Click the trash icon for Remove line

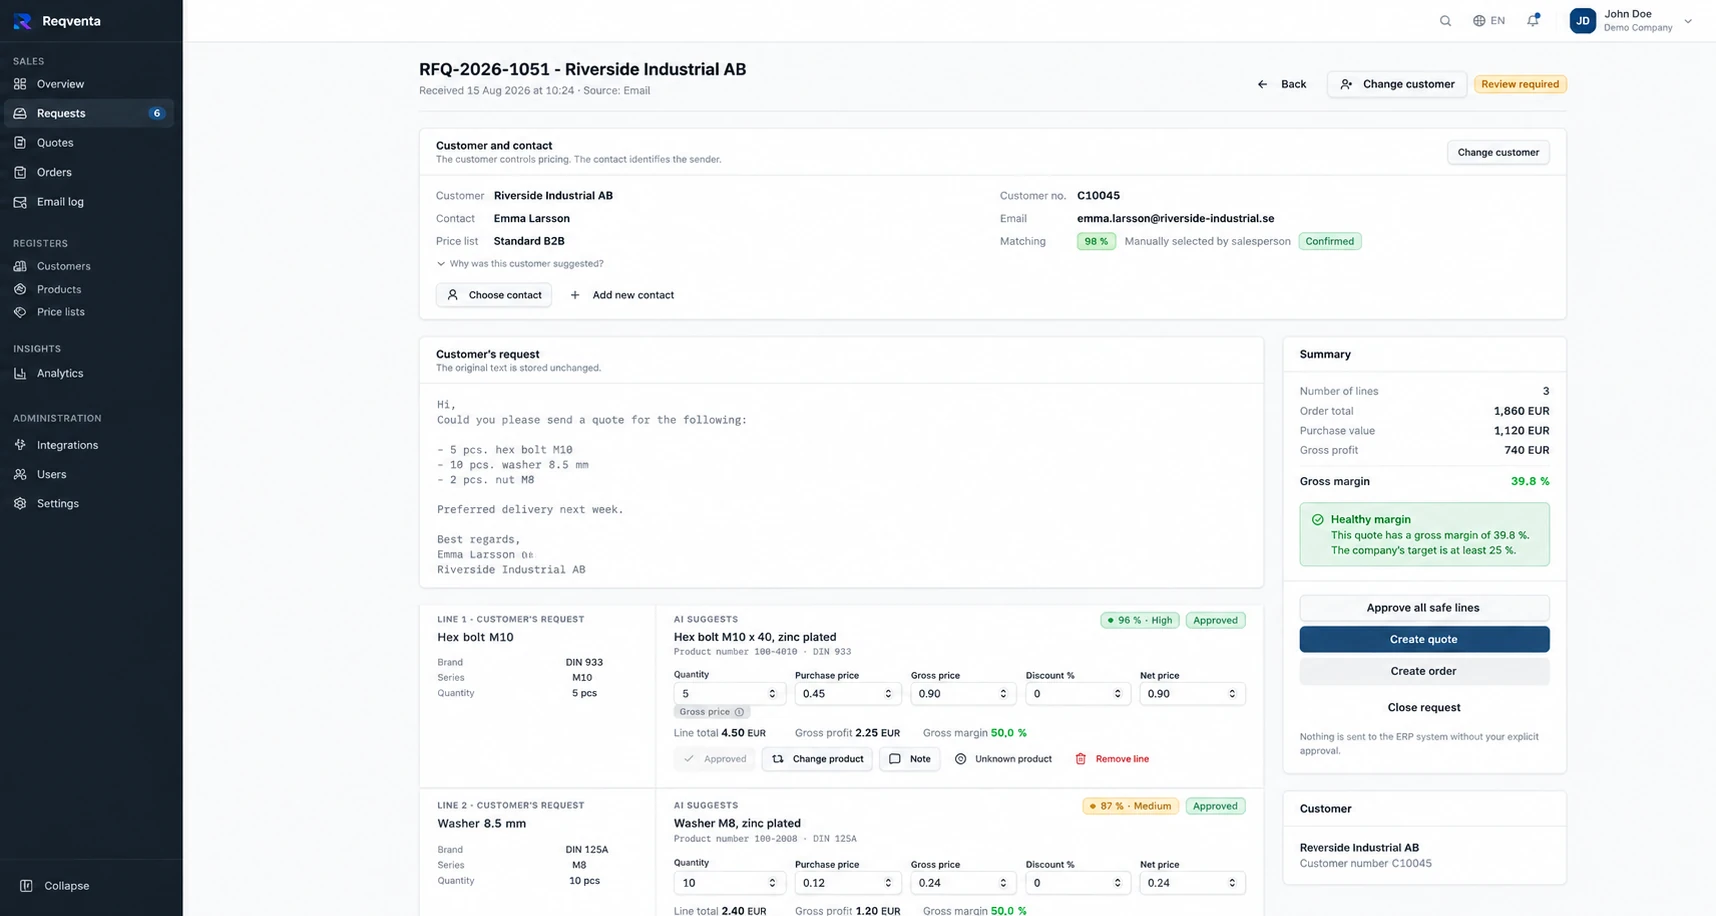1080,759
